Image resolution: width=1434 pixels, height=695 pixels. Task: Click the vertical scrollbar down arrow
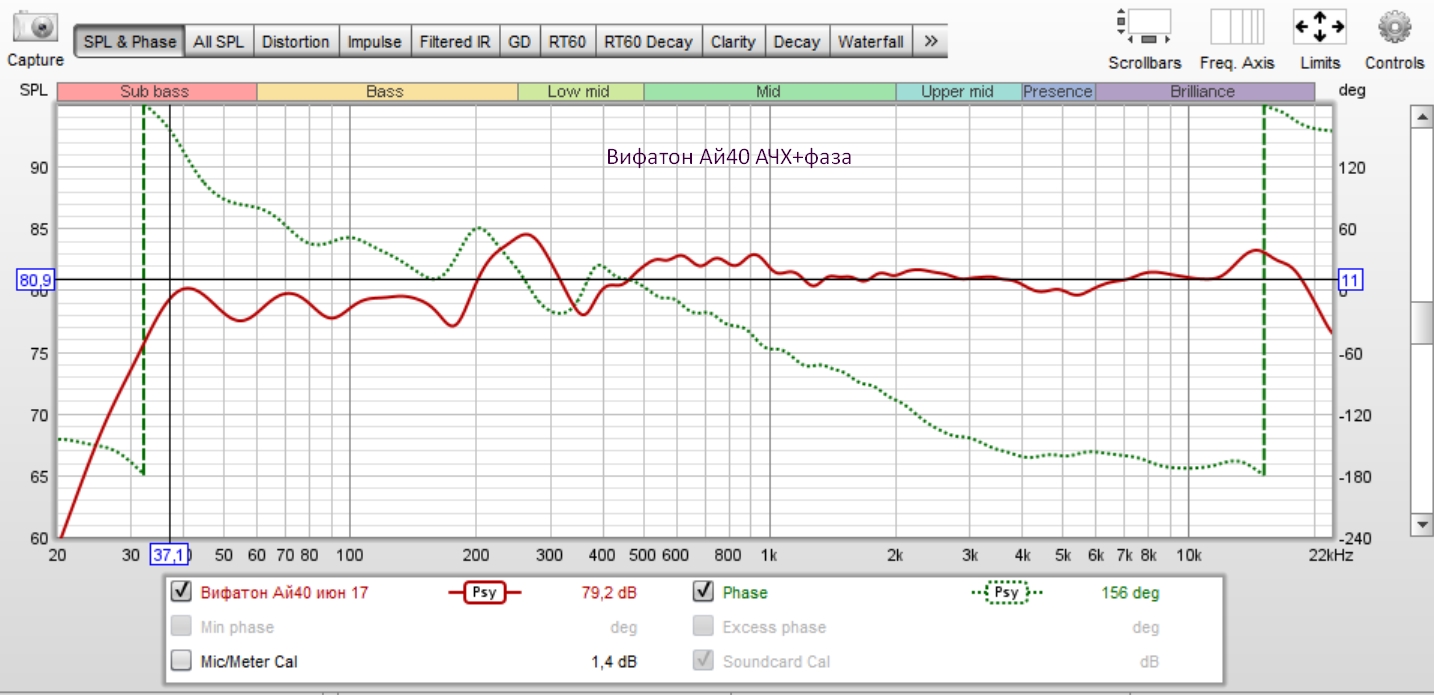[x=1421, y=524]
